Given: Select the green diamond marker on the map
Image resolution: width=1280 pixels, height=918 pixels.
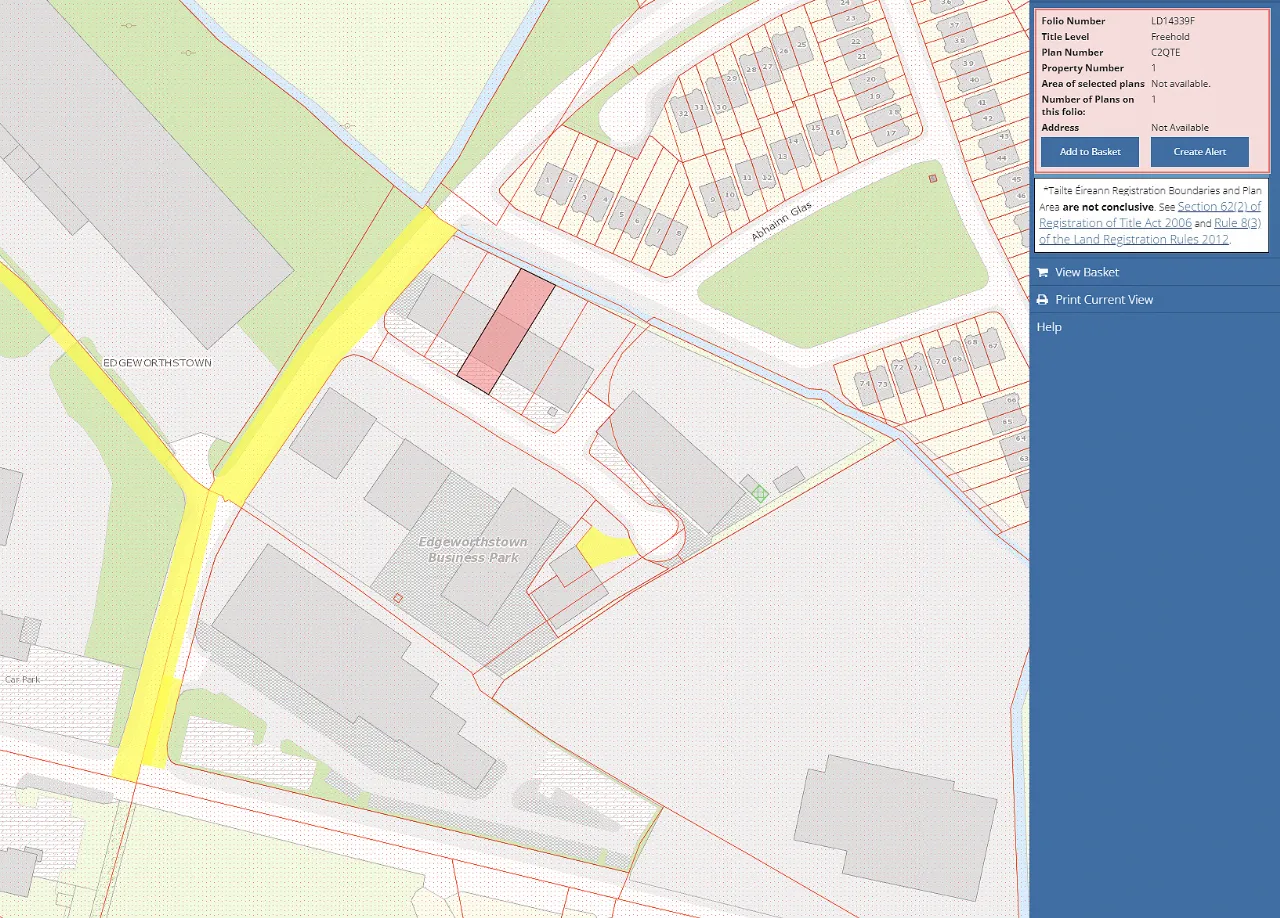Looking at the screenshot, I should coord(761,493).
